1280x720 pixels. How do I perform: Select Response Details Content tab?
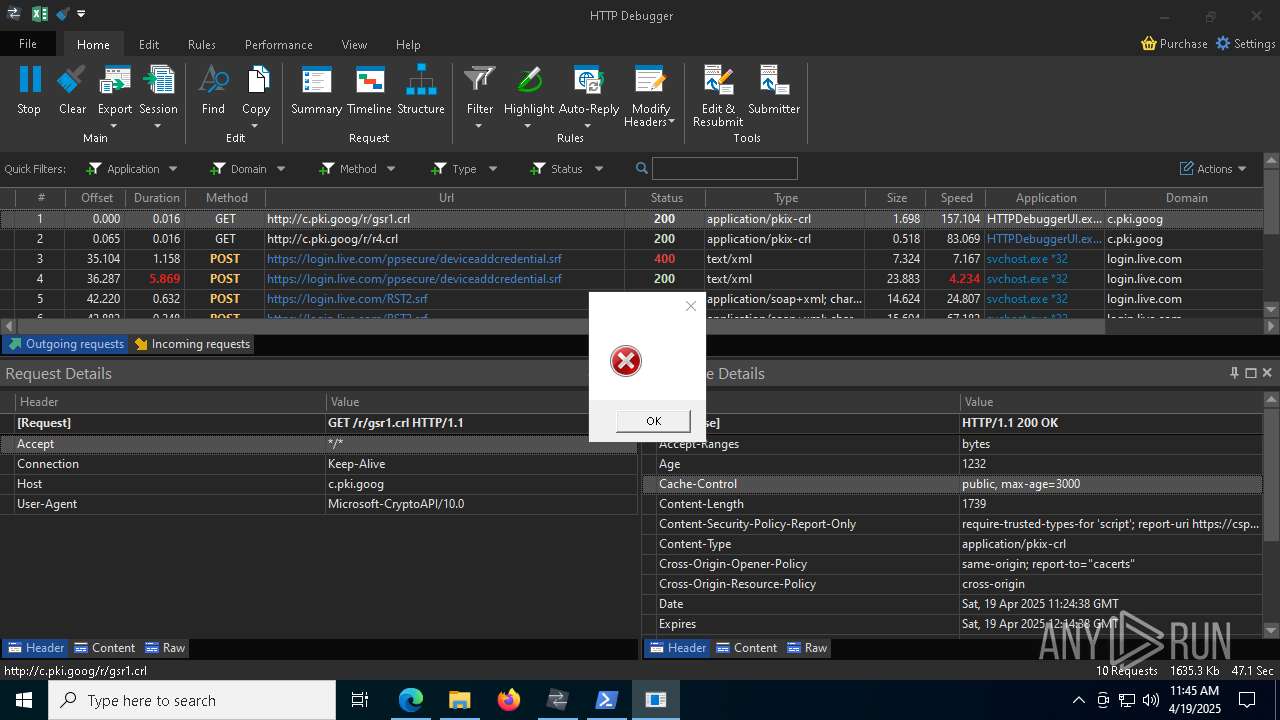(x=747, y=648)
